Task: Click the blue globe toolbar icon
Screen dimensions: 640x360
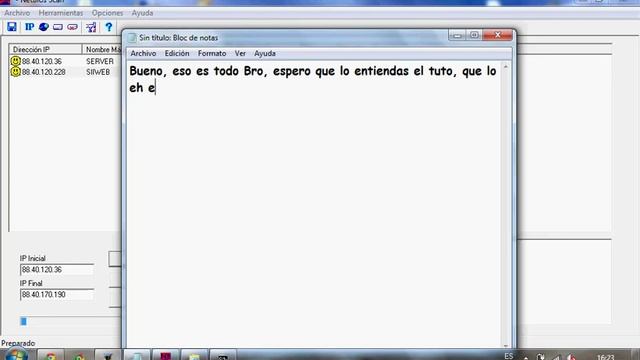Action: [x=44, y=27]
